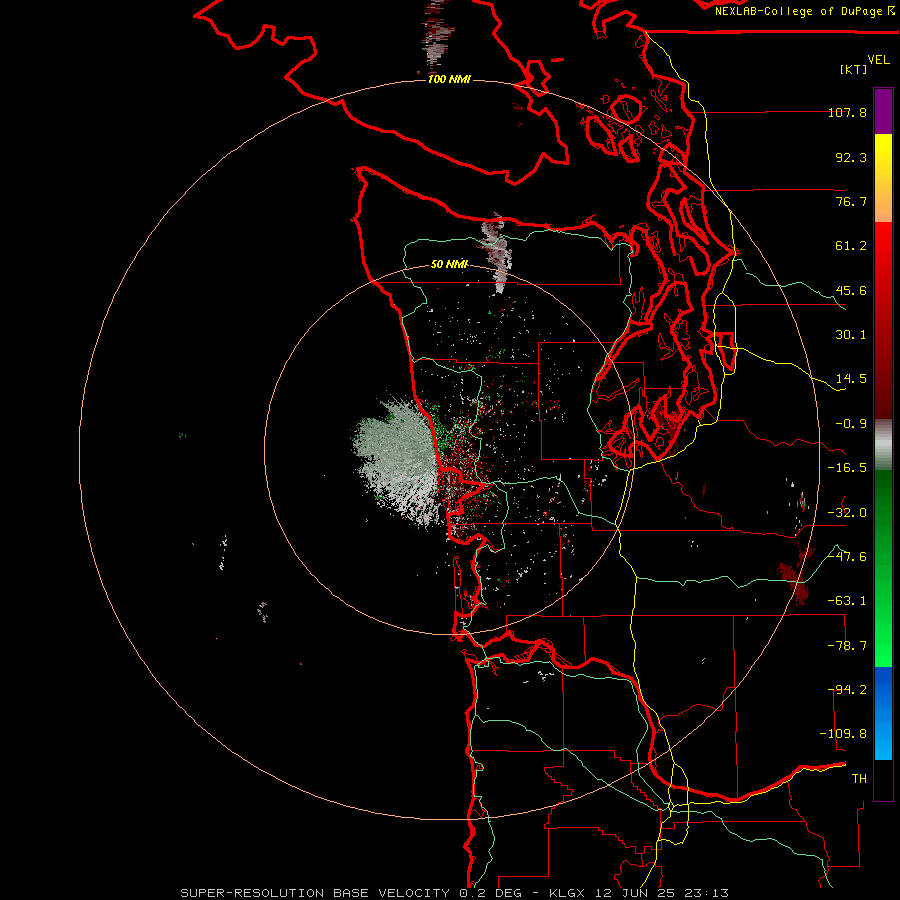Click the VEL legend title

pyautogui.click(x=878, y=60)
